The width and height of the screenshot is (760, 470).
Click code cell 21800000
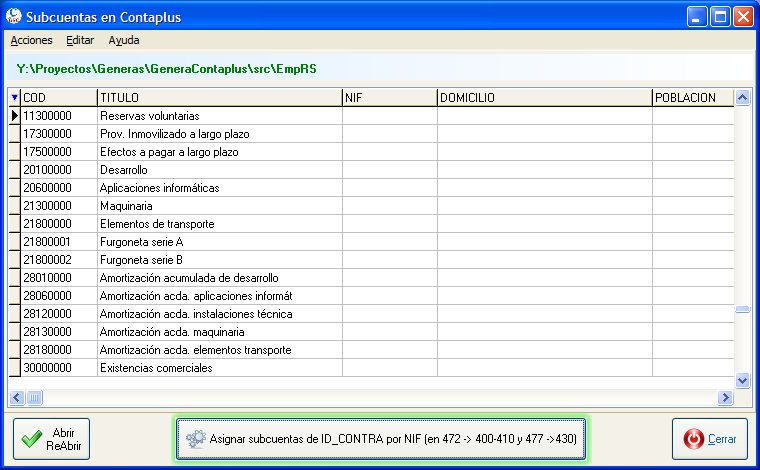(x=59, y=223)
